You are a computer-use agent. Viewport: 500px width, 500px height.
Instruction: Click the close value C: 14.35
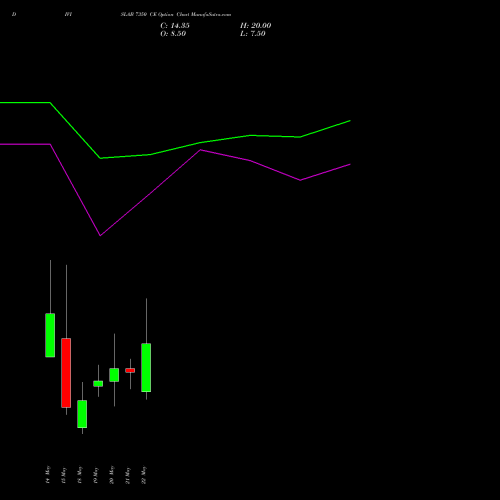pos(175,26)
